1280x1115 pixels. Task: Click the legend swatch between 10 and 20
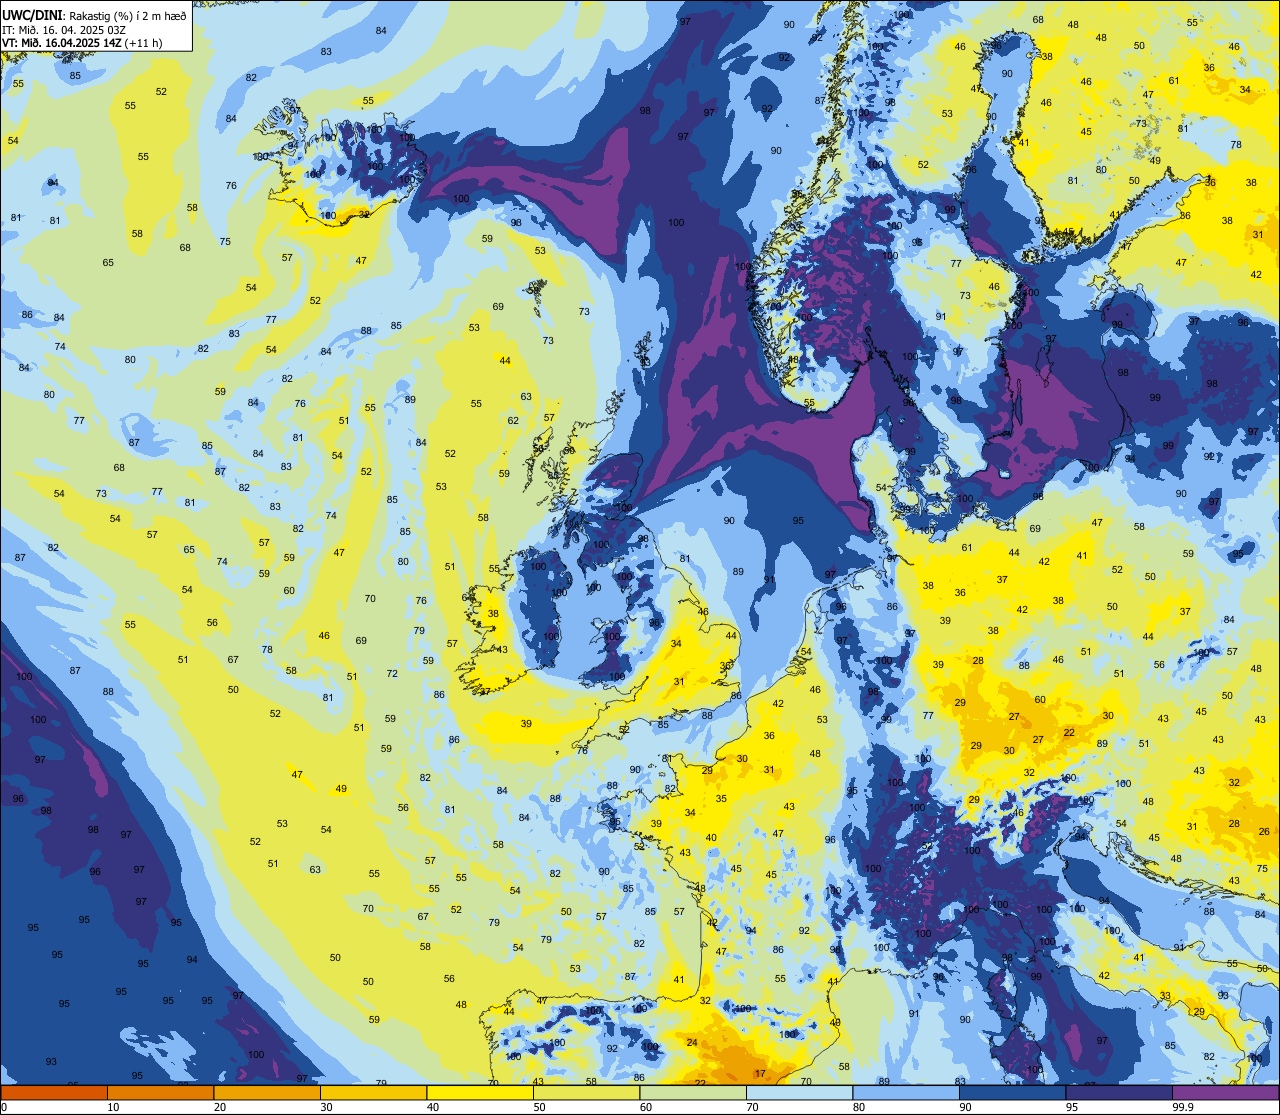160,1092
